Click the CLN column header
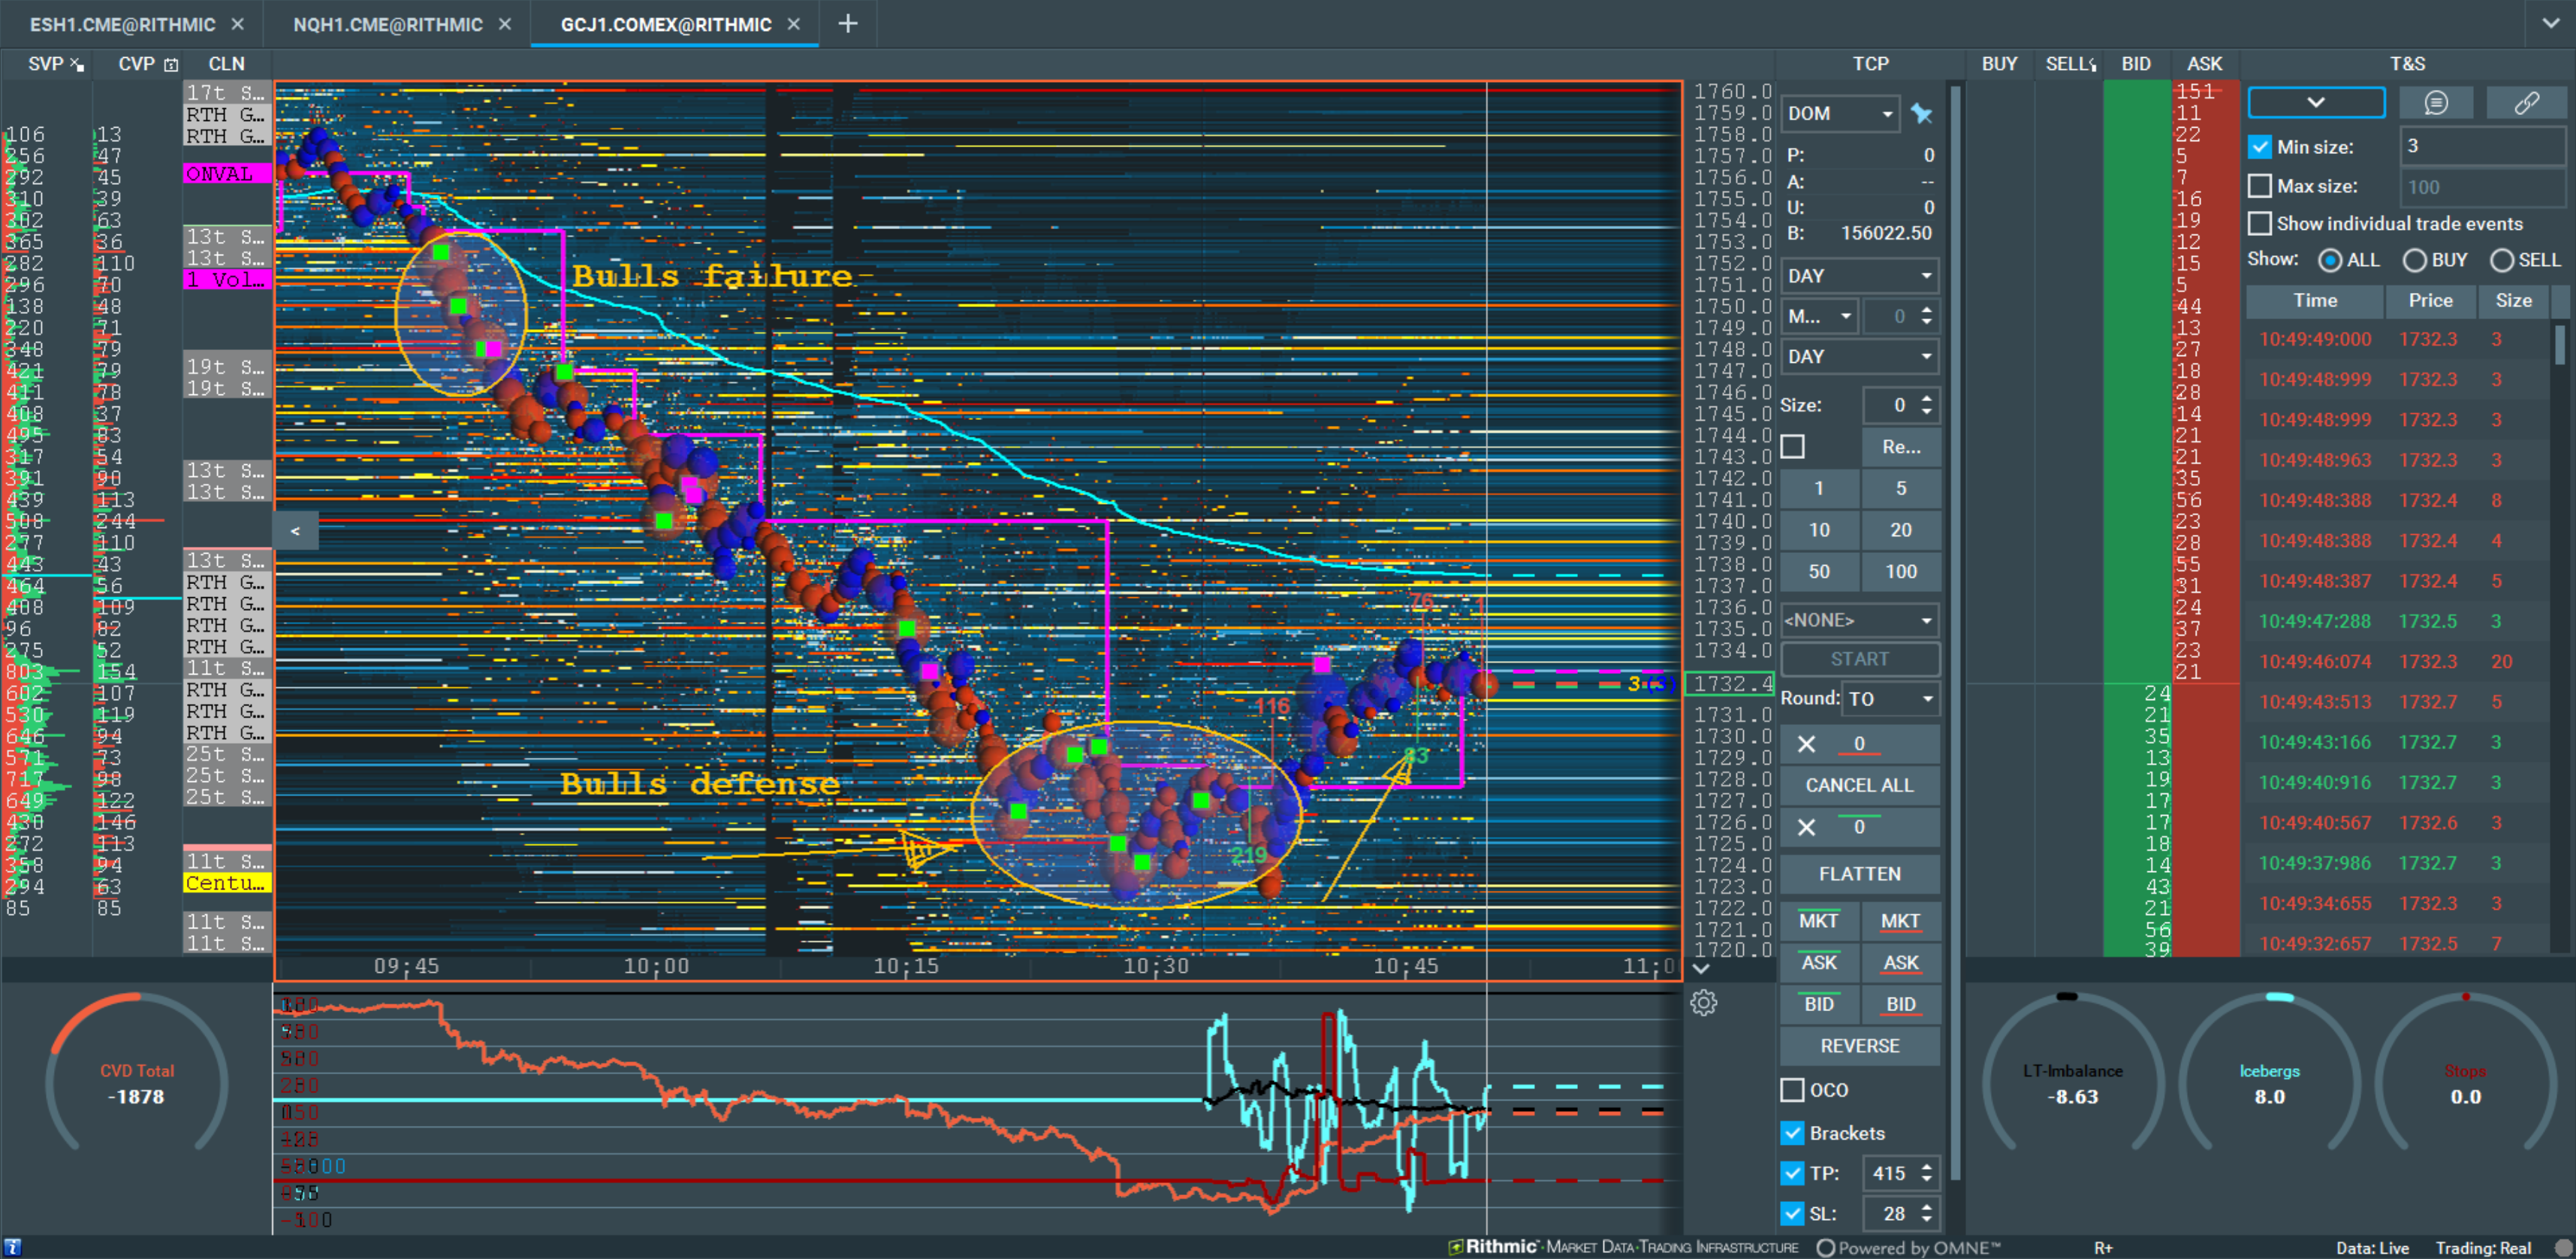2576x1259 pixels. (227, 64)
